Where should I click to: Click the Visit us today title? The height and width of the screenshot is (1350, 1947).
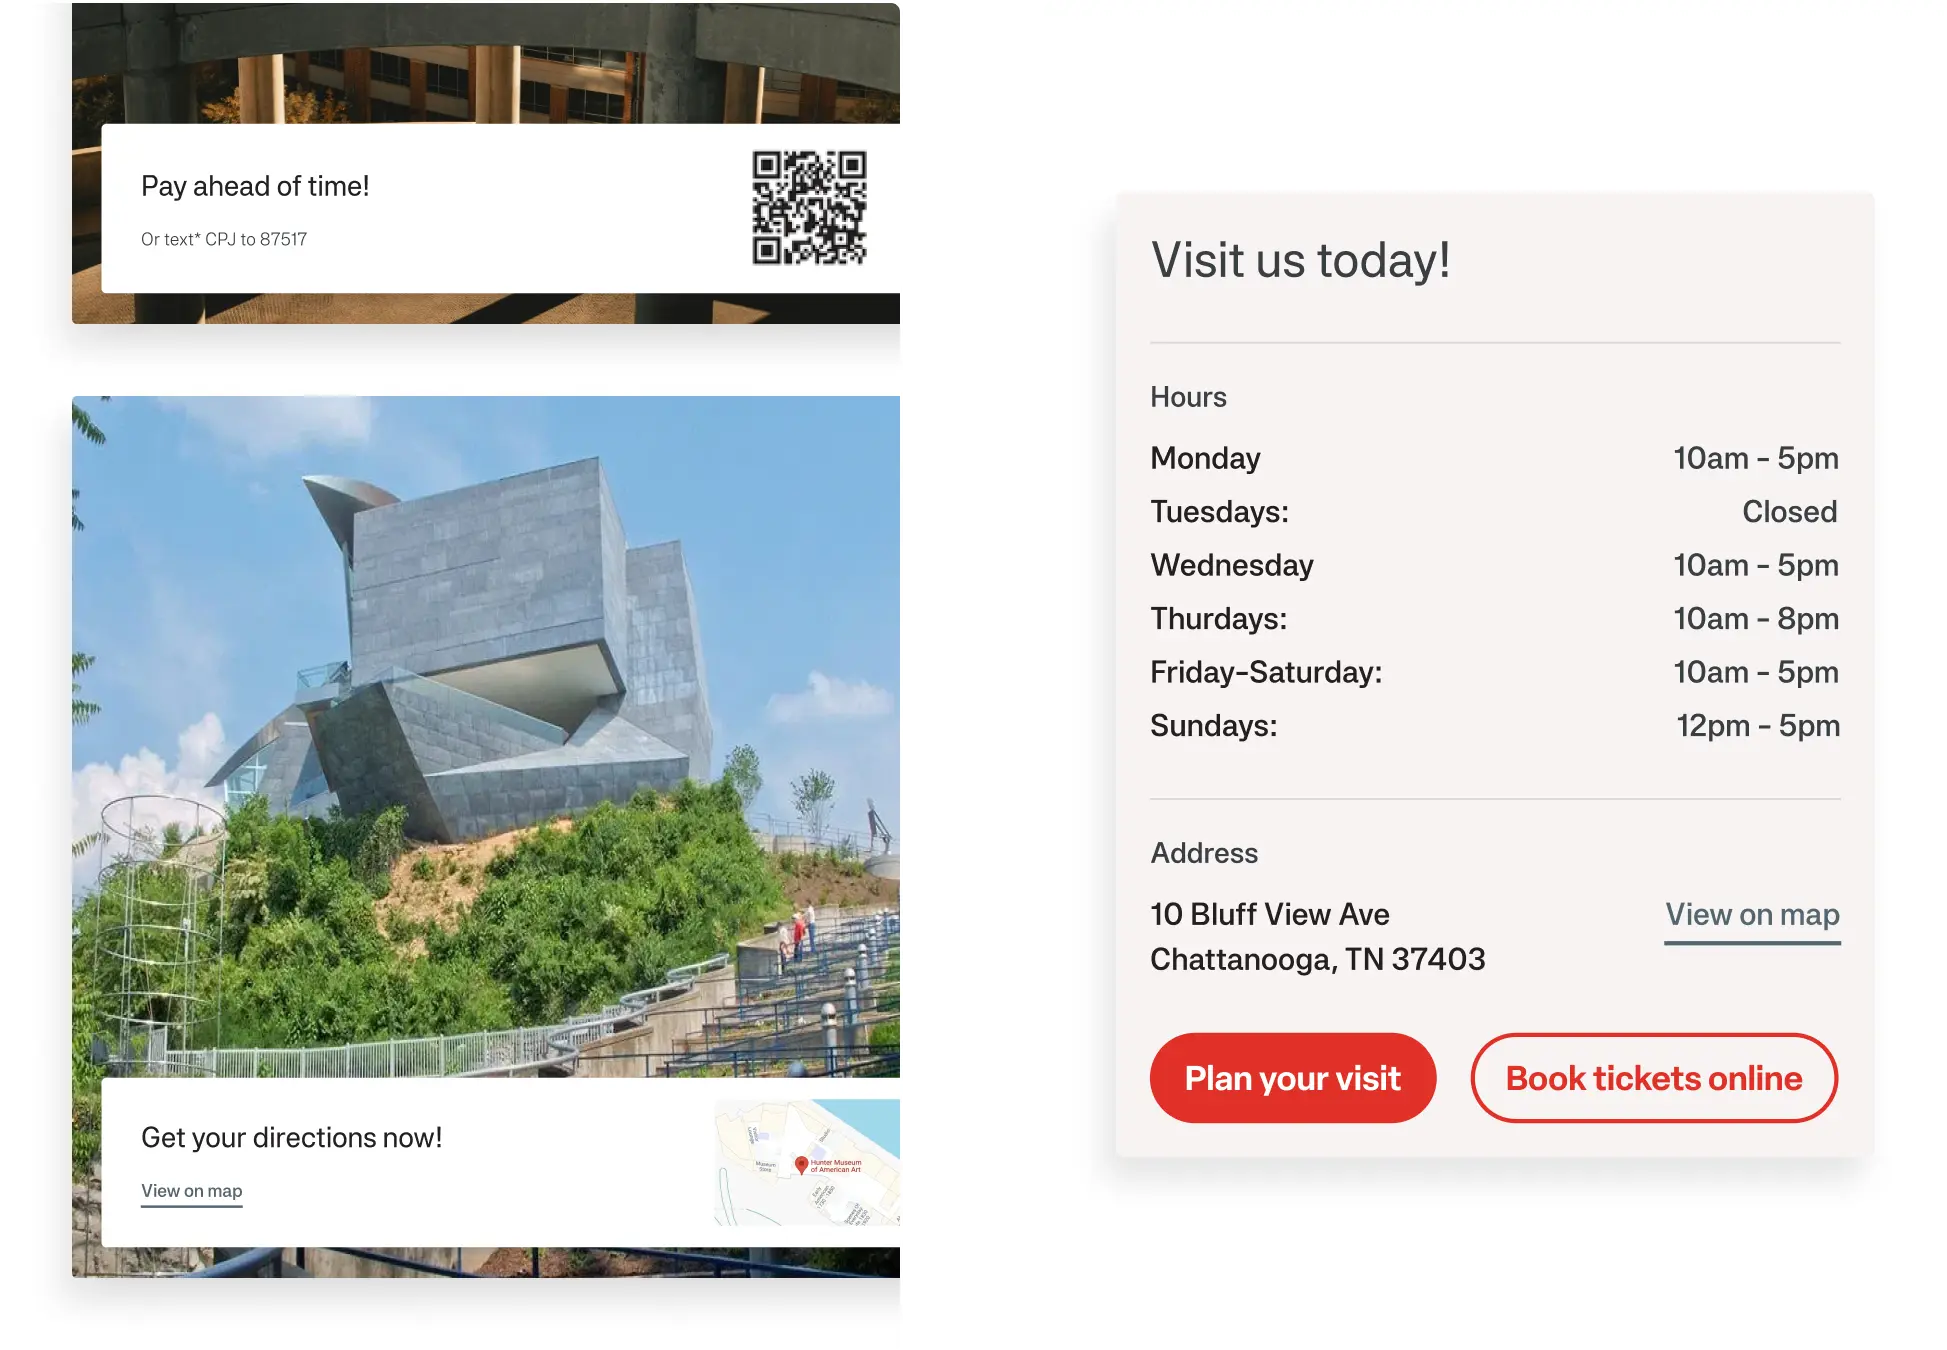click(1300, 261)
